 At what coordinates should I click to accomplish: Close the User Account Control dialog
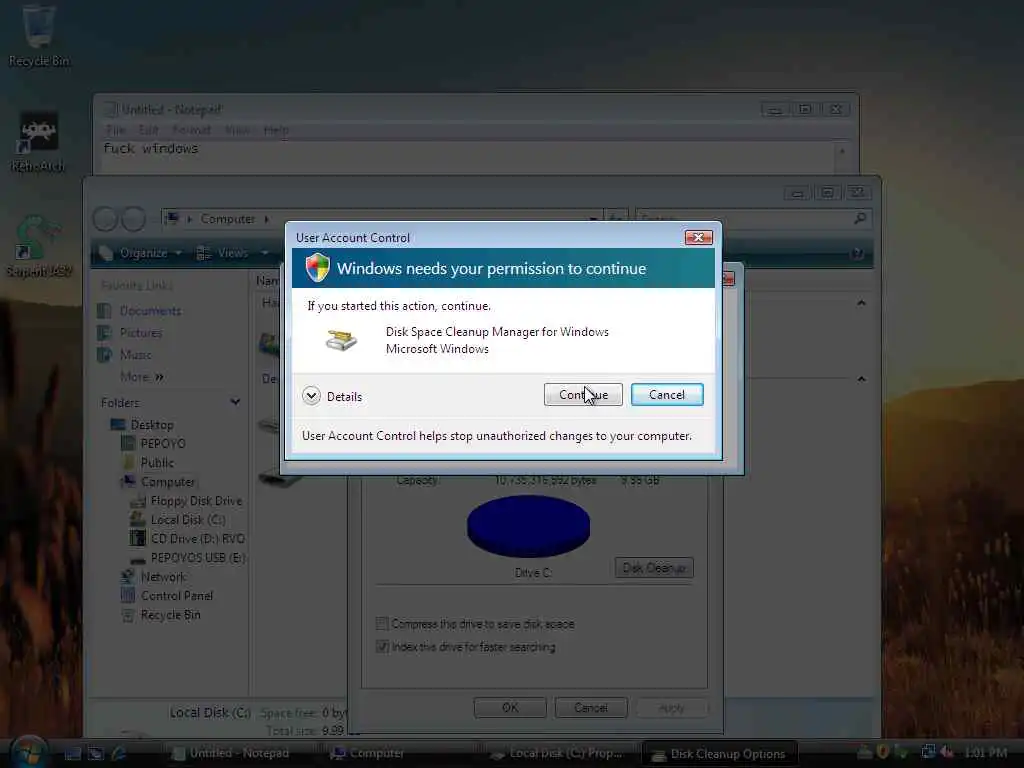(698, 237)
